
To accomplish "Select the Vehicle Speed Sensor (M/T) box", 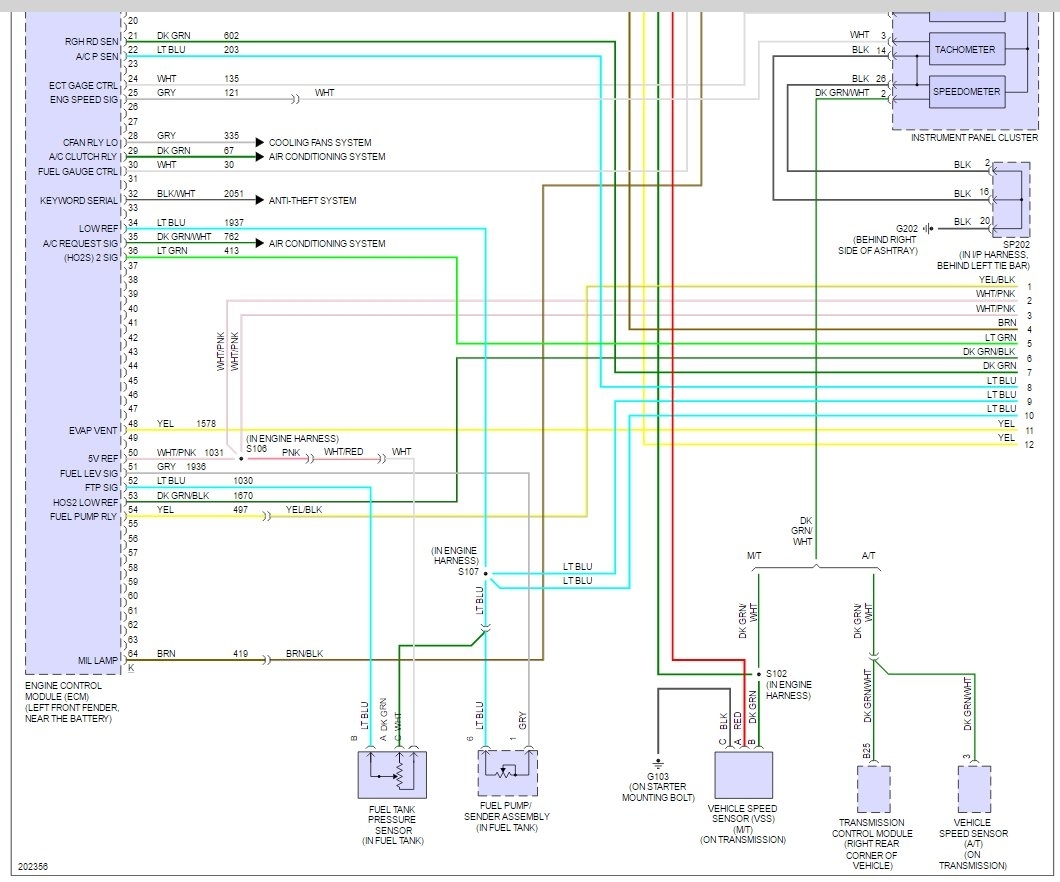I will point(744,775).
